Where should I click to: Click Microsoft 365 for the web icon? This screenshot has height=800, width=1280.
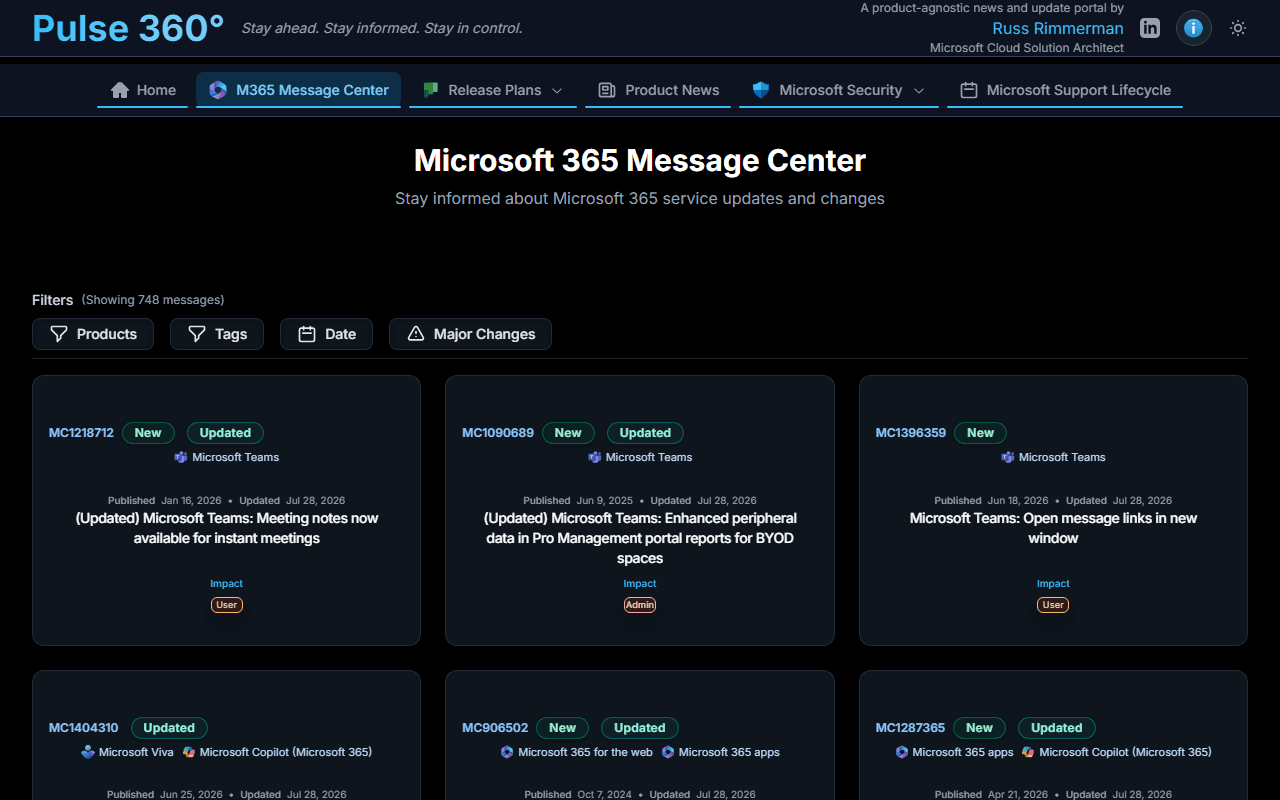[x=507, y=752]
